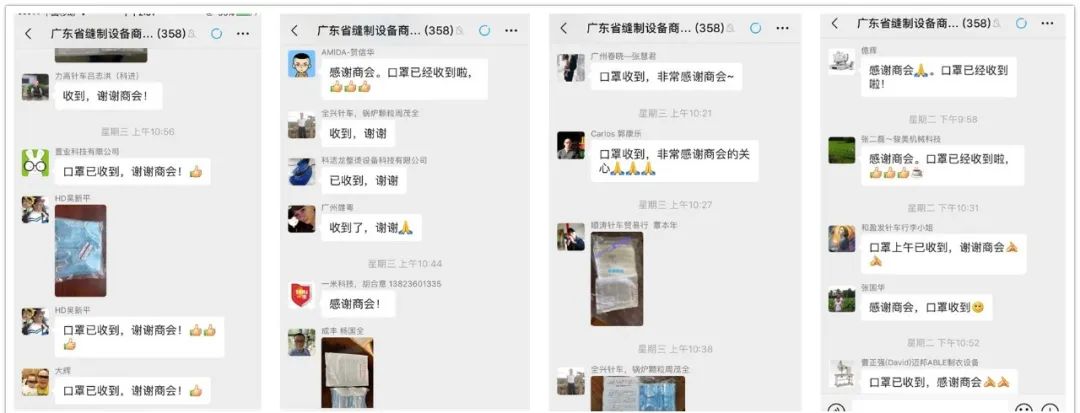Tap the message input field below 曹正强's message
Viewport: 1080px width, 413px height.
pos(930,407)
